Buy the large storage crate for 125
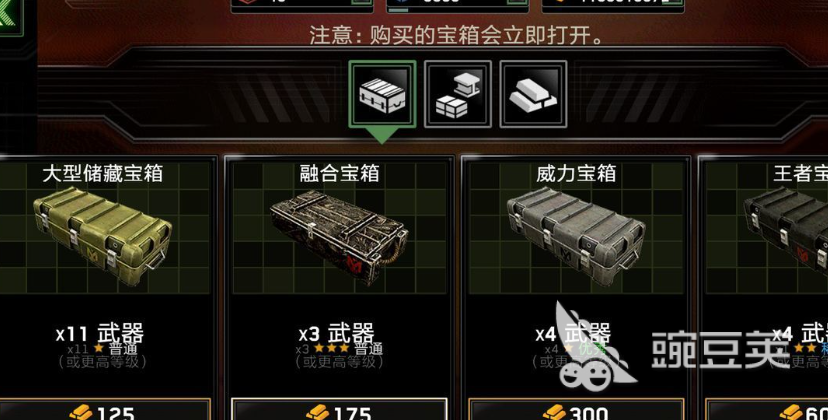Viewport: 828px width, 420px height. point(105,410)
